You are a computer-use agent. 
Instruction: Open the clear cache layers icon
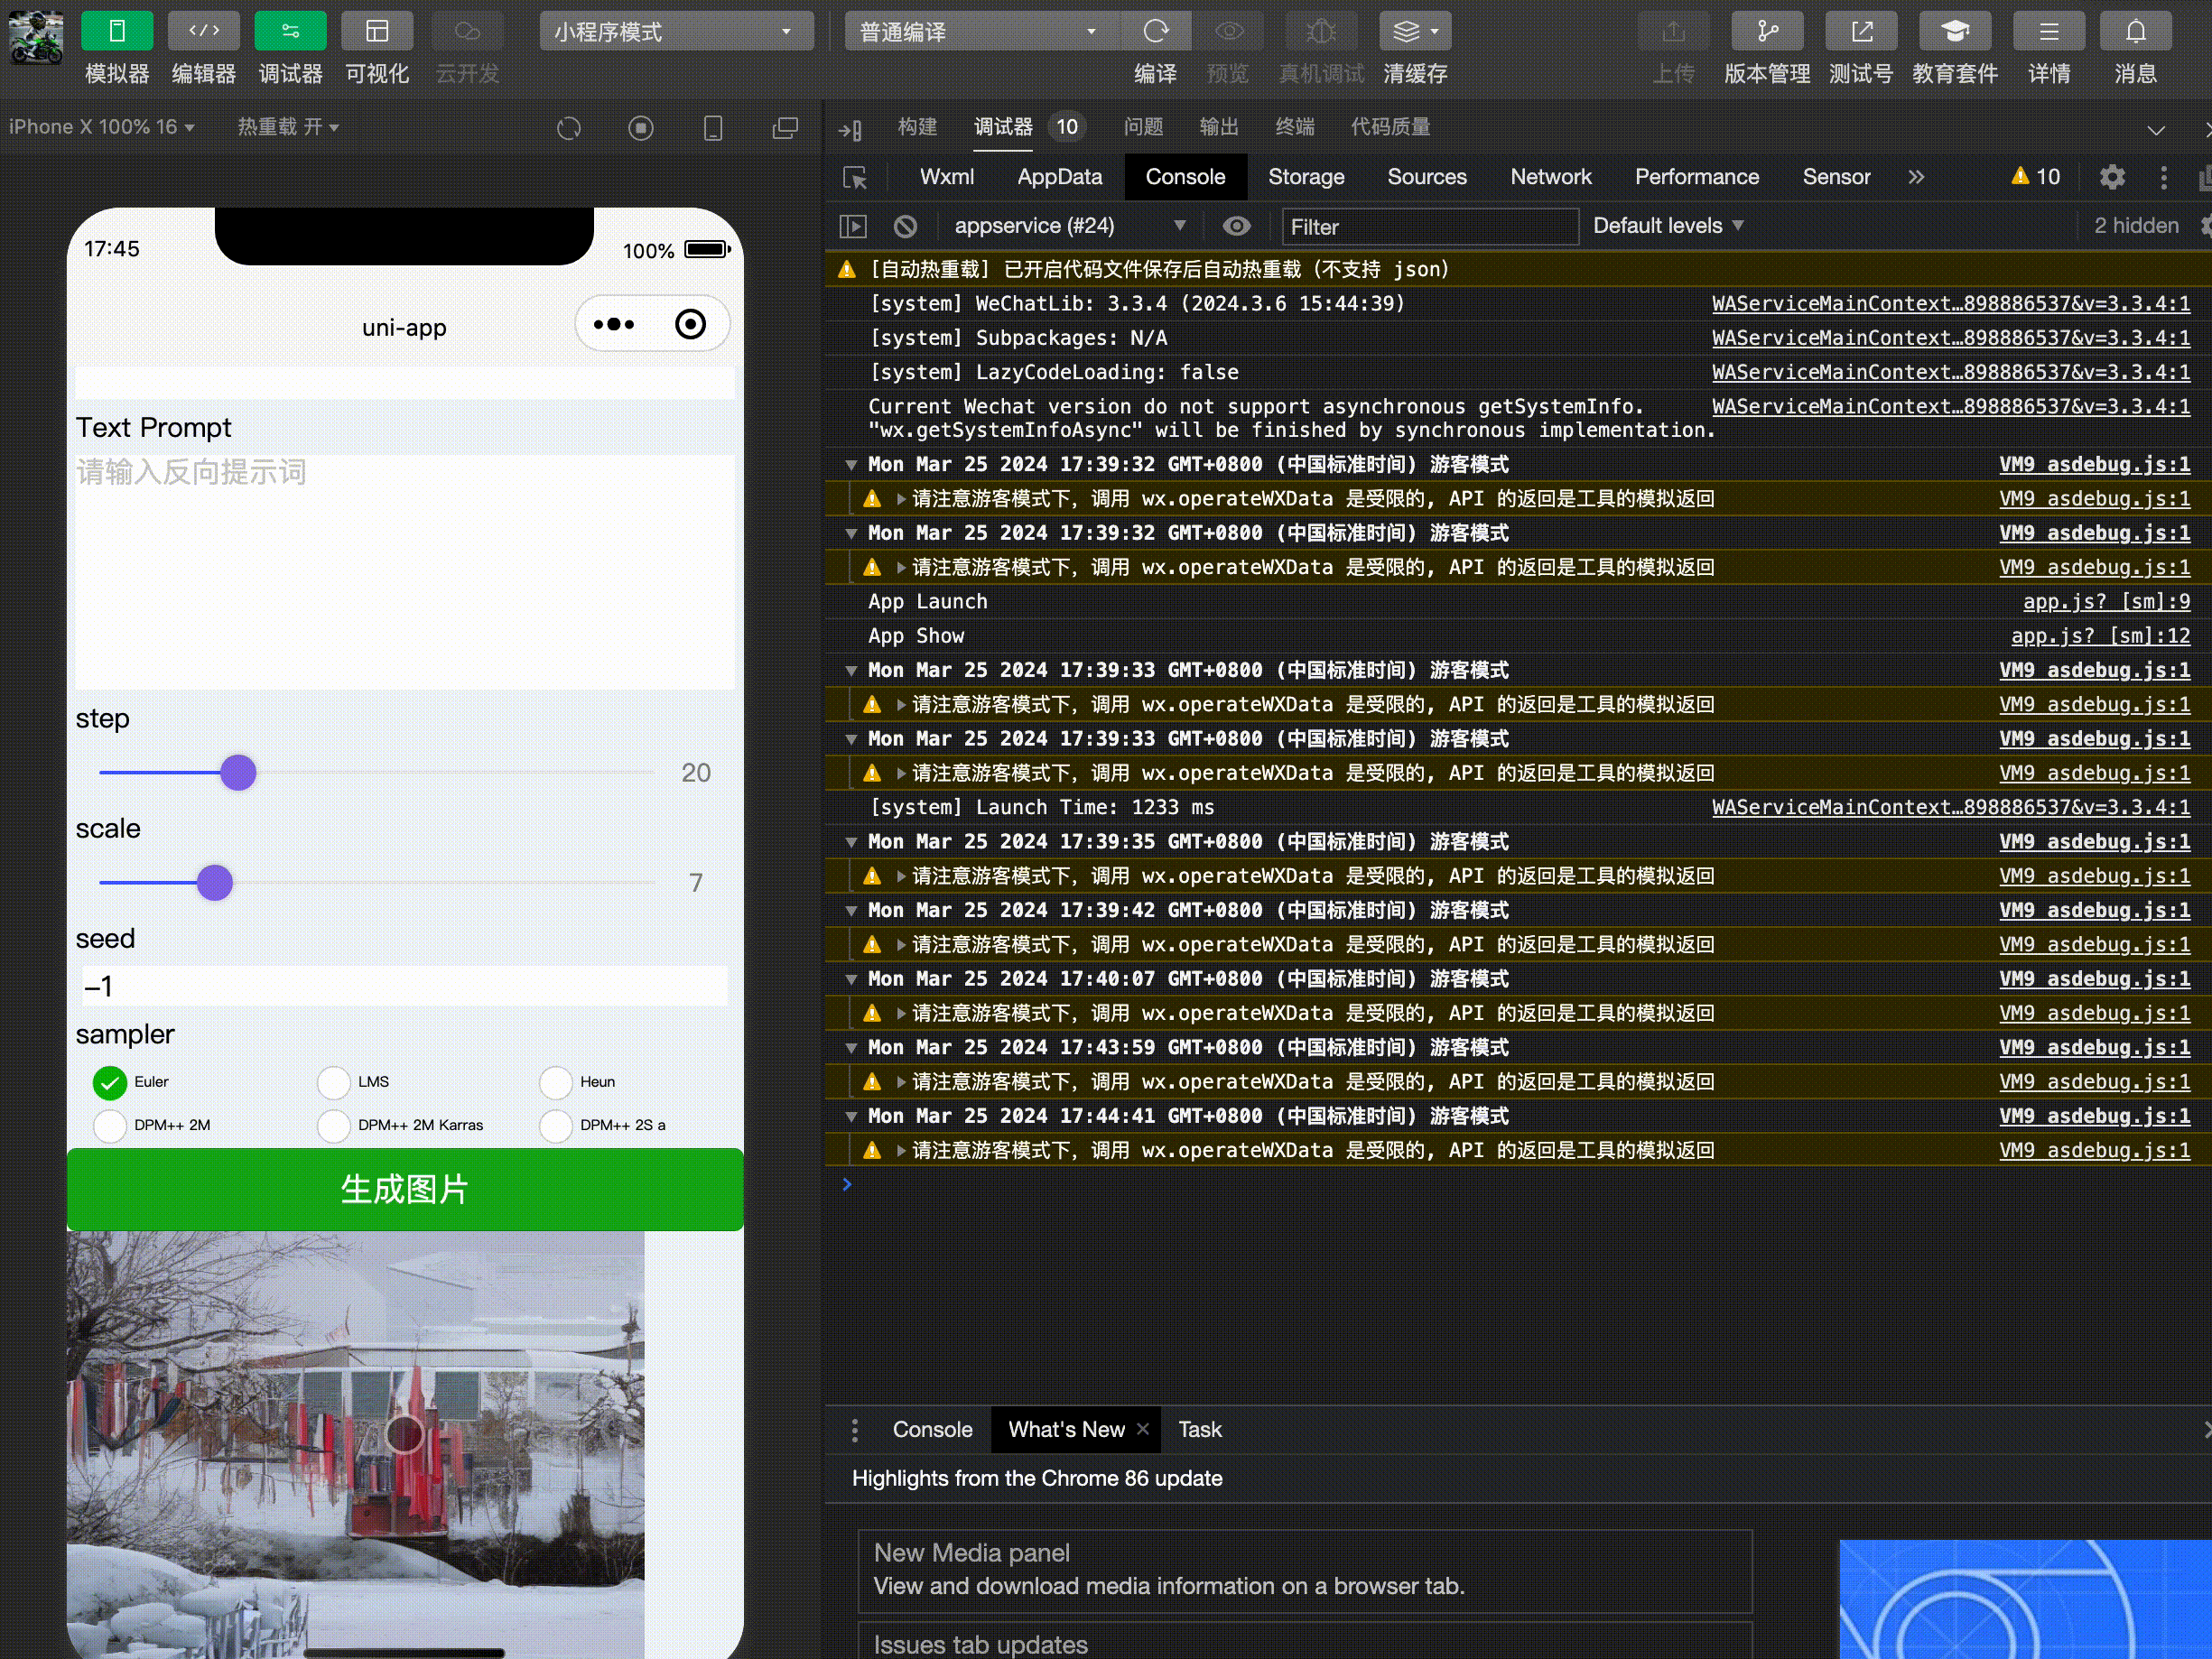click(1415, 31)
